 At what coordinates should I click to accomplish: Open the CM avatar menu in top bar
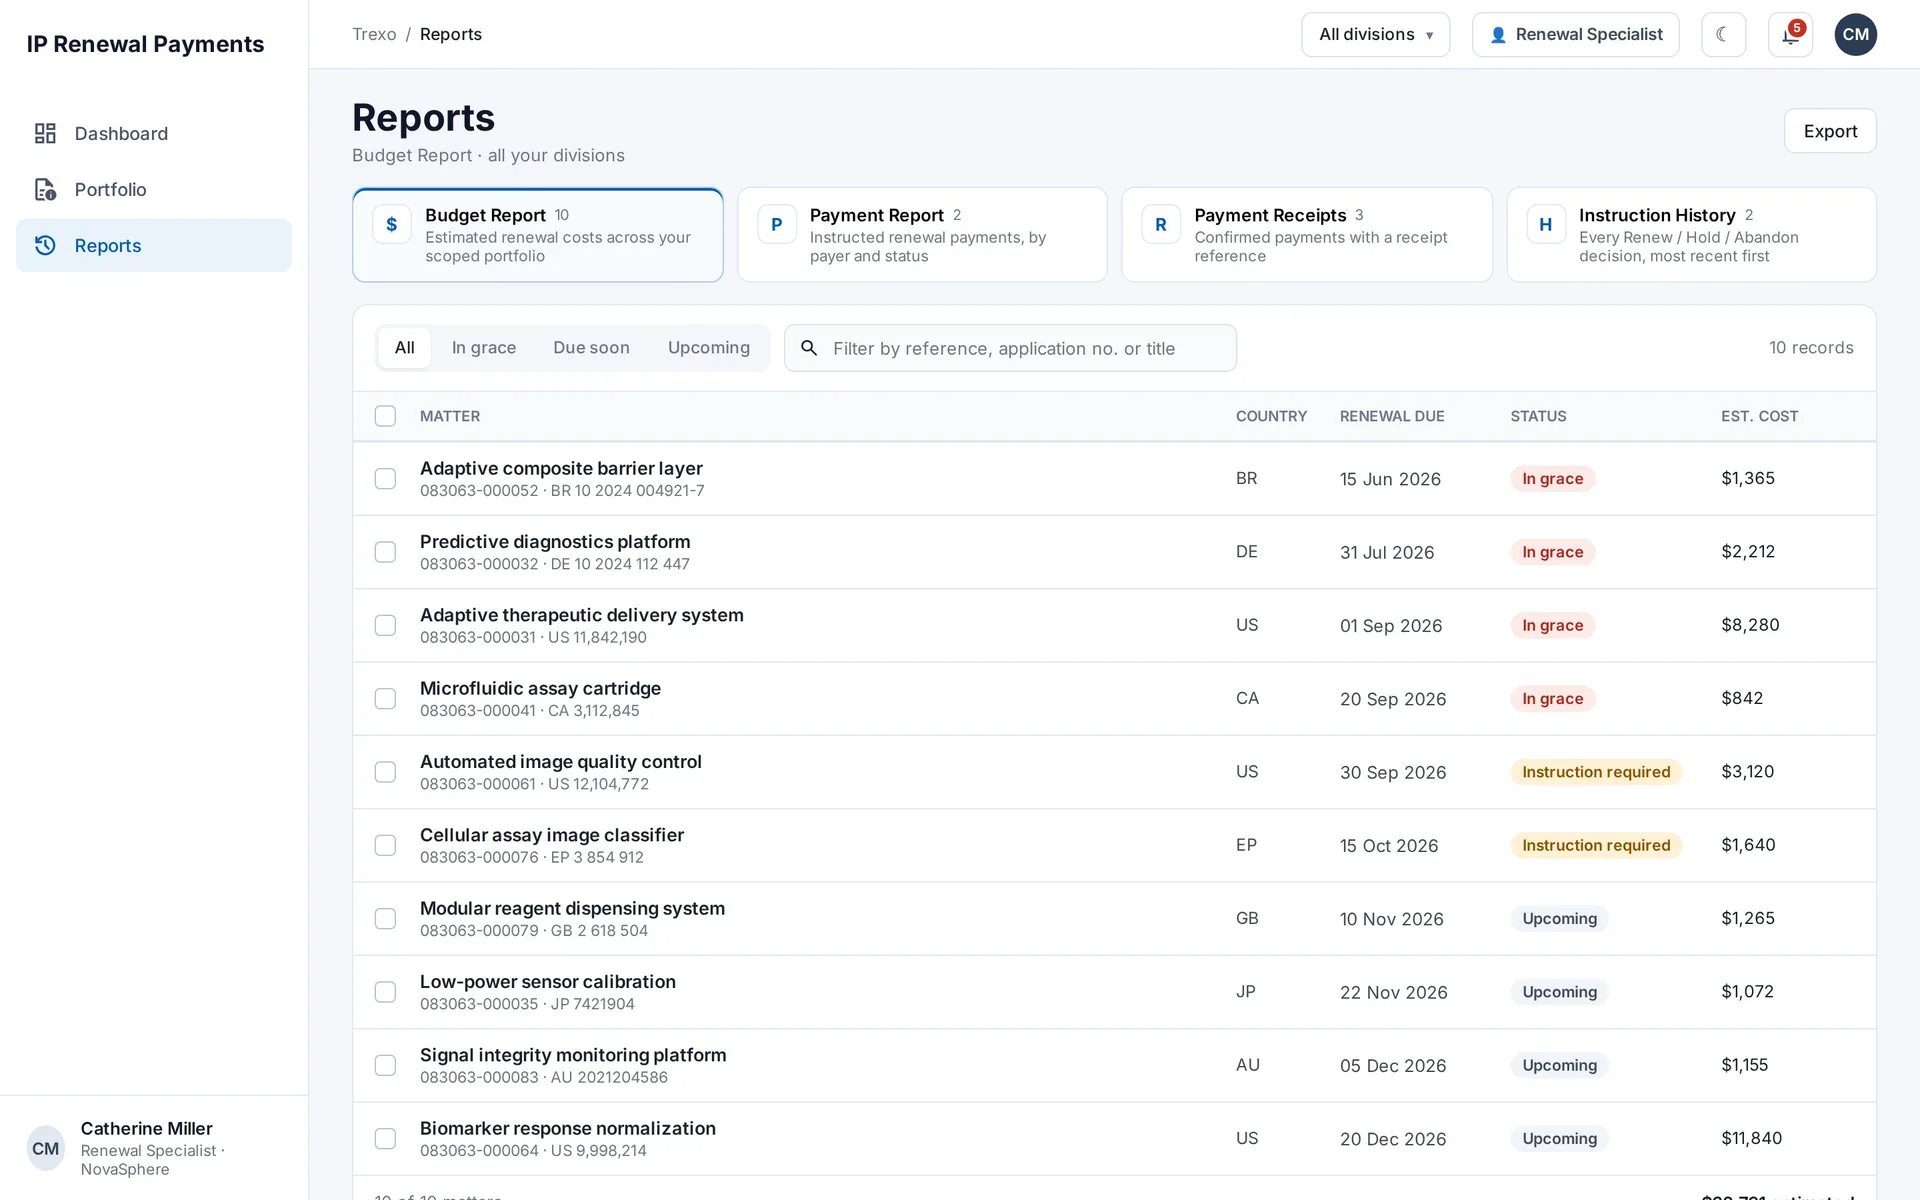point(1855,34)
